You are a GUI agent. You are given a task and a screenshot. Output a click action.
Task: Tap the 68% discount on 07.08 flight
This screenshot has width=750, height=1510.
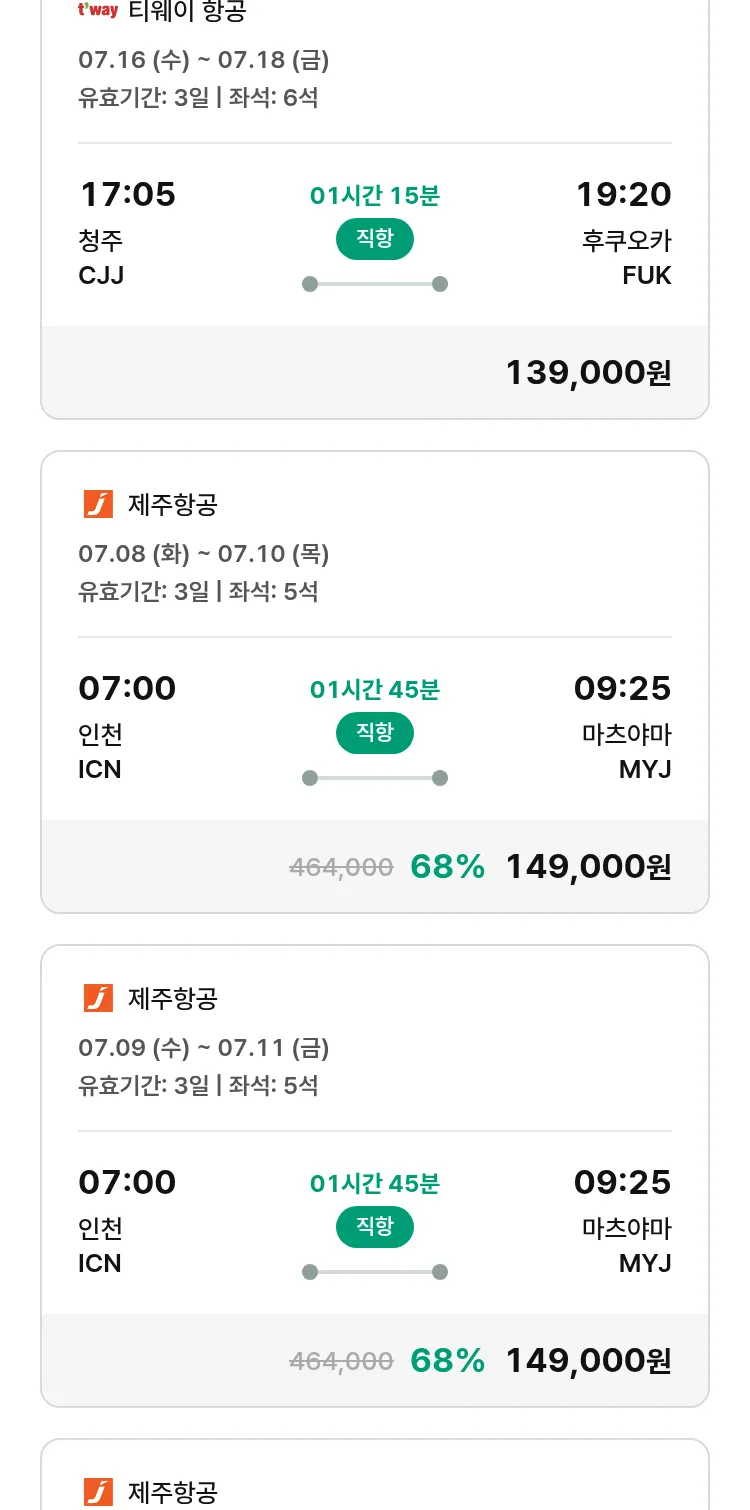[x=448, y=866]
